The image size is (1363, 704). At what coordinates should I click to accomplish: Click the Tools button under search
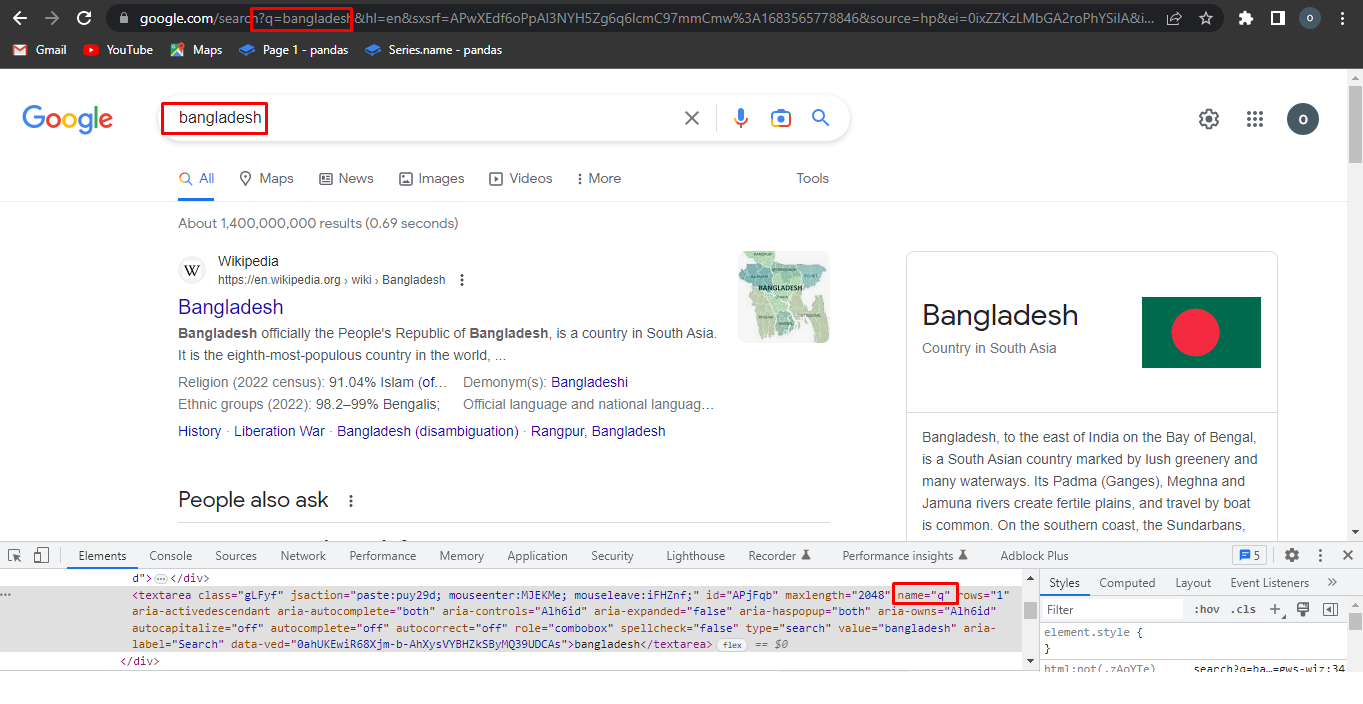pyautogui.click(x=812, y=178)
